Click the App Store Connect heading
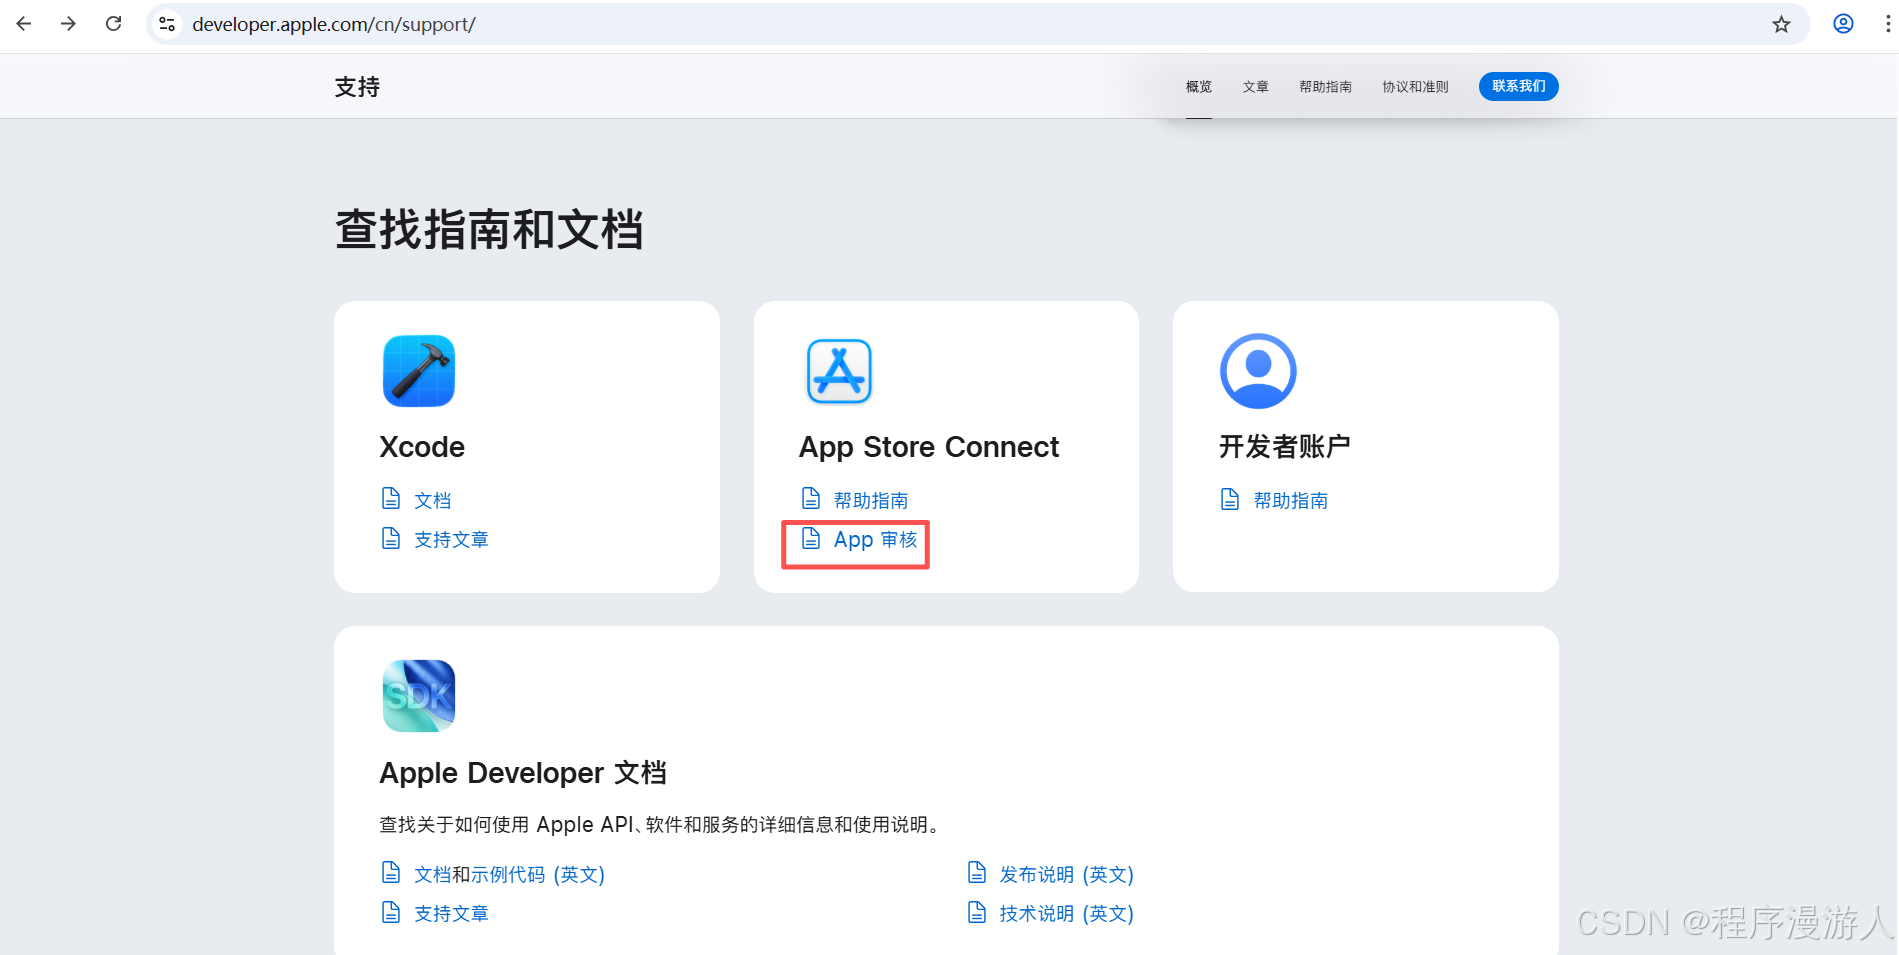The image size is (1899, 955). coord(929,447)
